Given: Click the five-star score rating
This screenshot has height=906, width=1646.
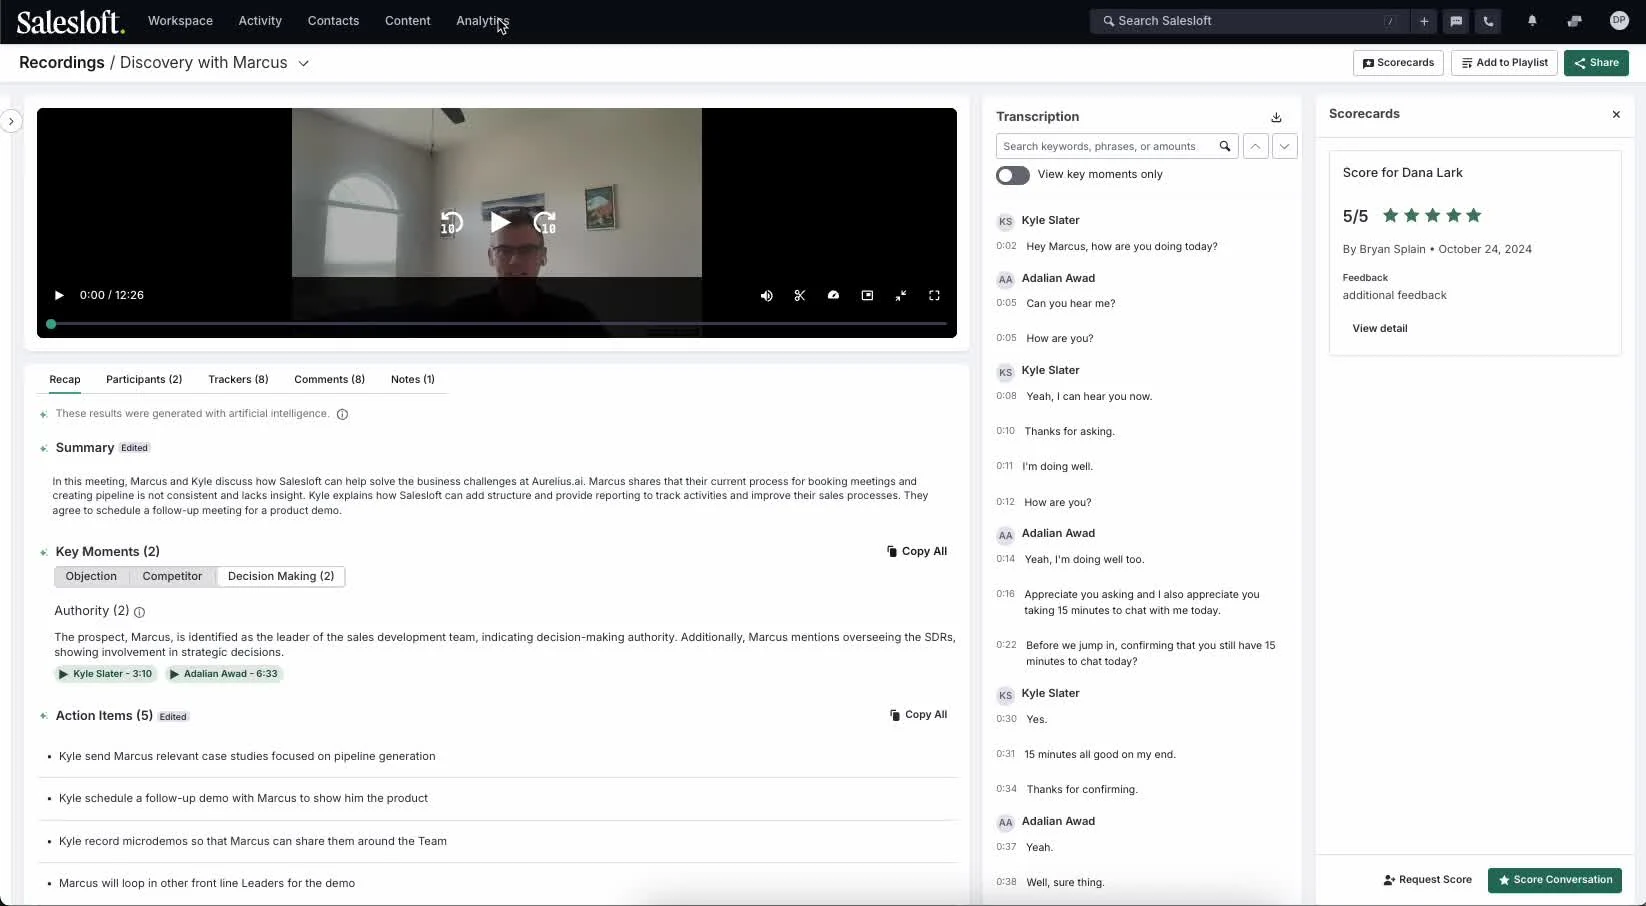Looking at the screenshot, I should (x=1432, y=216).
